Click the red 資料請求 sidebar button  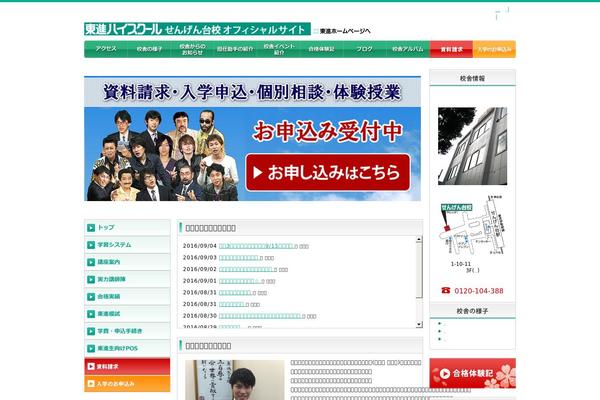pyautogui.click(x=127, y=366)
